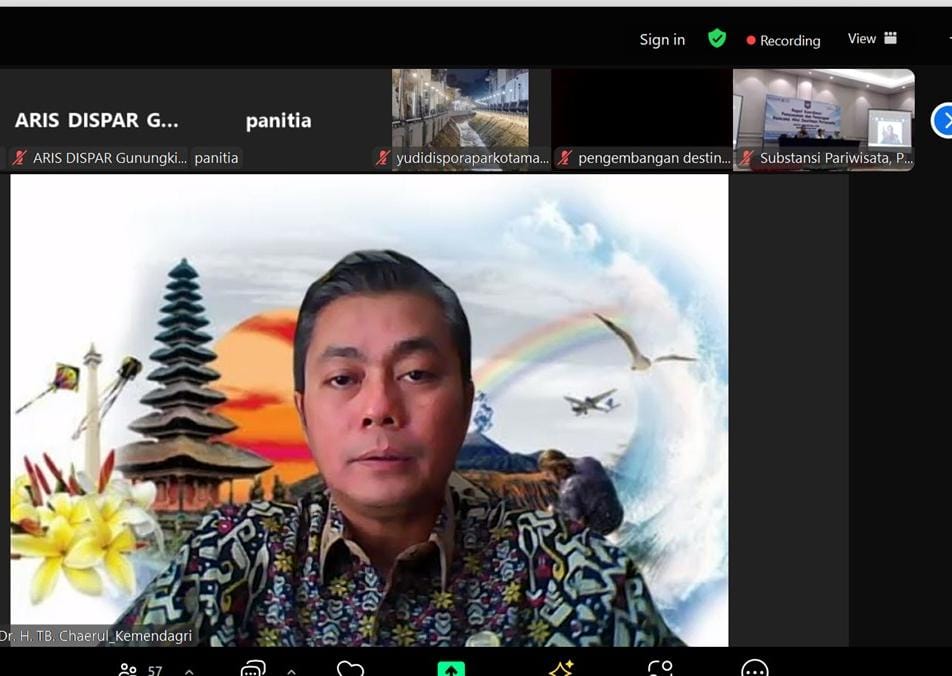
Task: Click the green encryption shield icon
Action: (x=717, y=39)
